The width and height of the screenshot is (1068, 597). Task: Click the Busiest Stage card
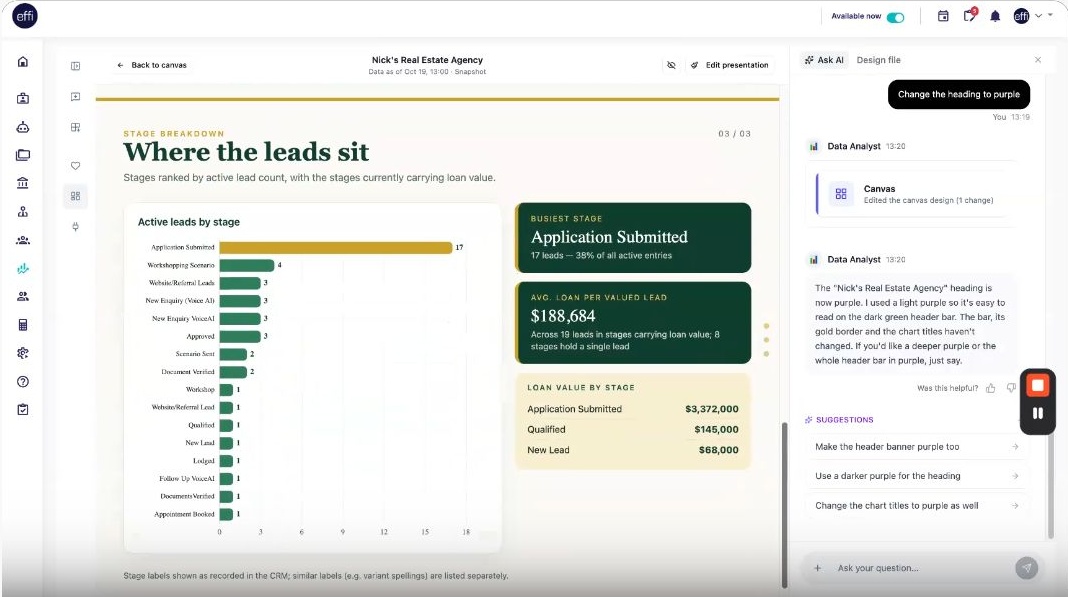(x=633, y=238)
